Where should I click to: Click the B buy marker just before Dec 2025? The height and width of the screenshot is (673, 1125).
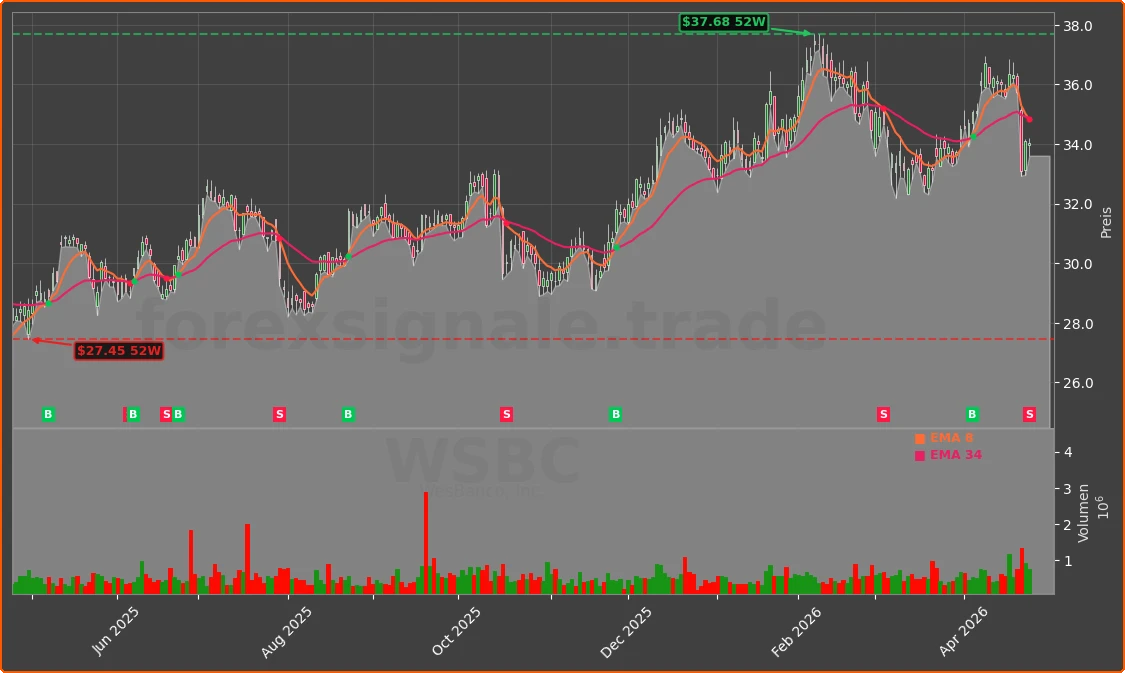[616, 414]
